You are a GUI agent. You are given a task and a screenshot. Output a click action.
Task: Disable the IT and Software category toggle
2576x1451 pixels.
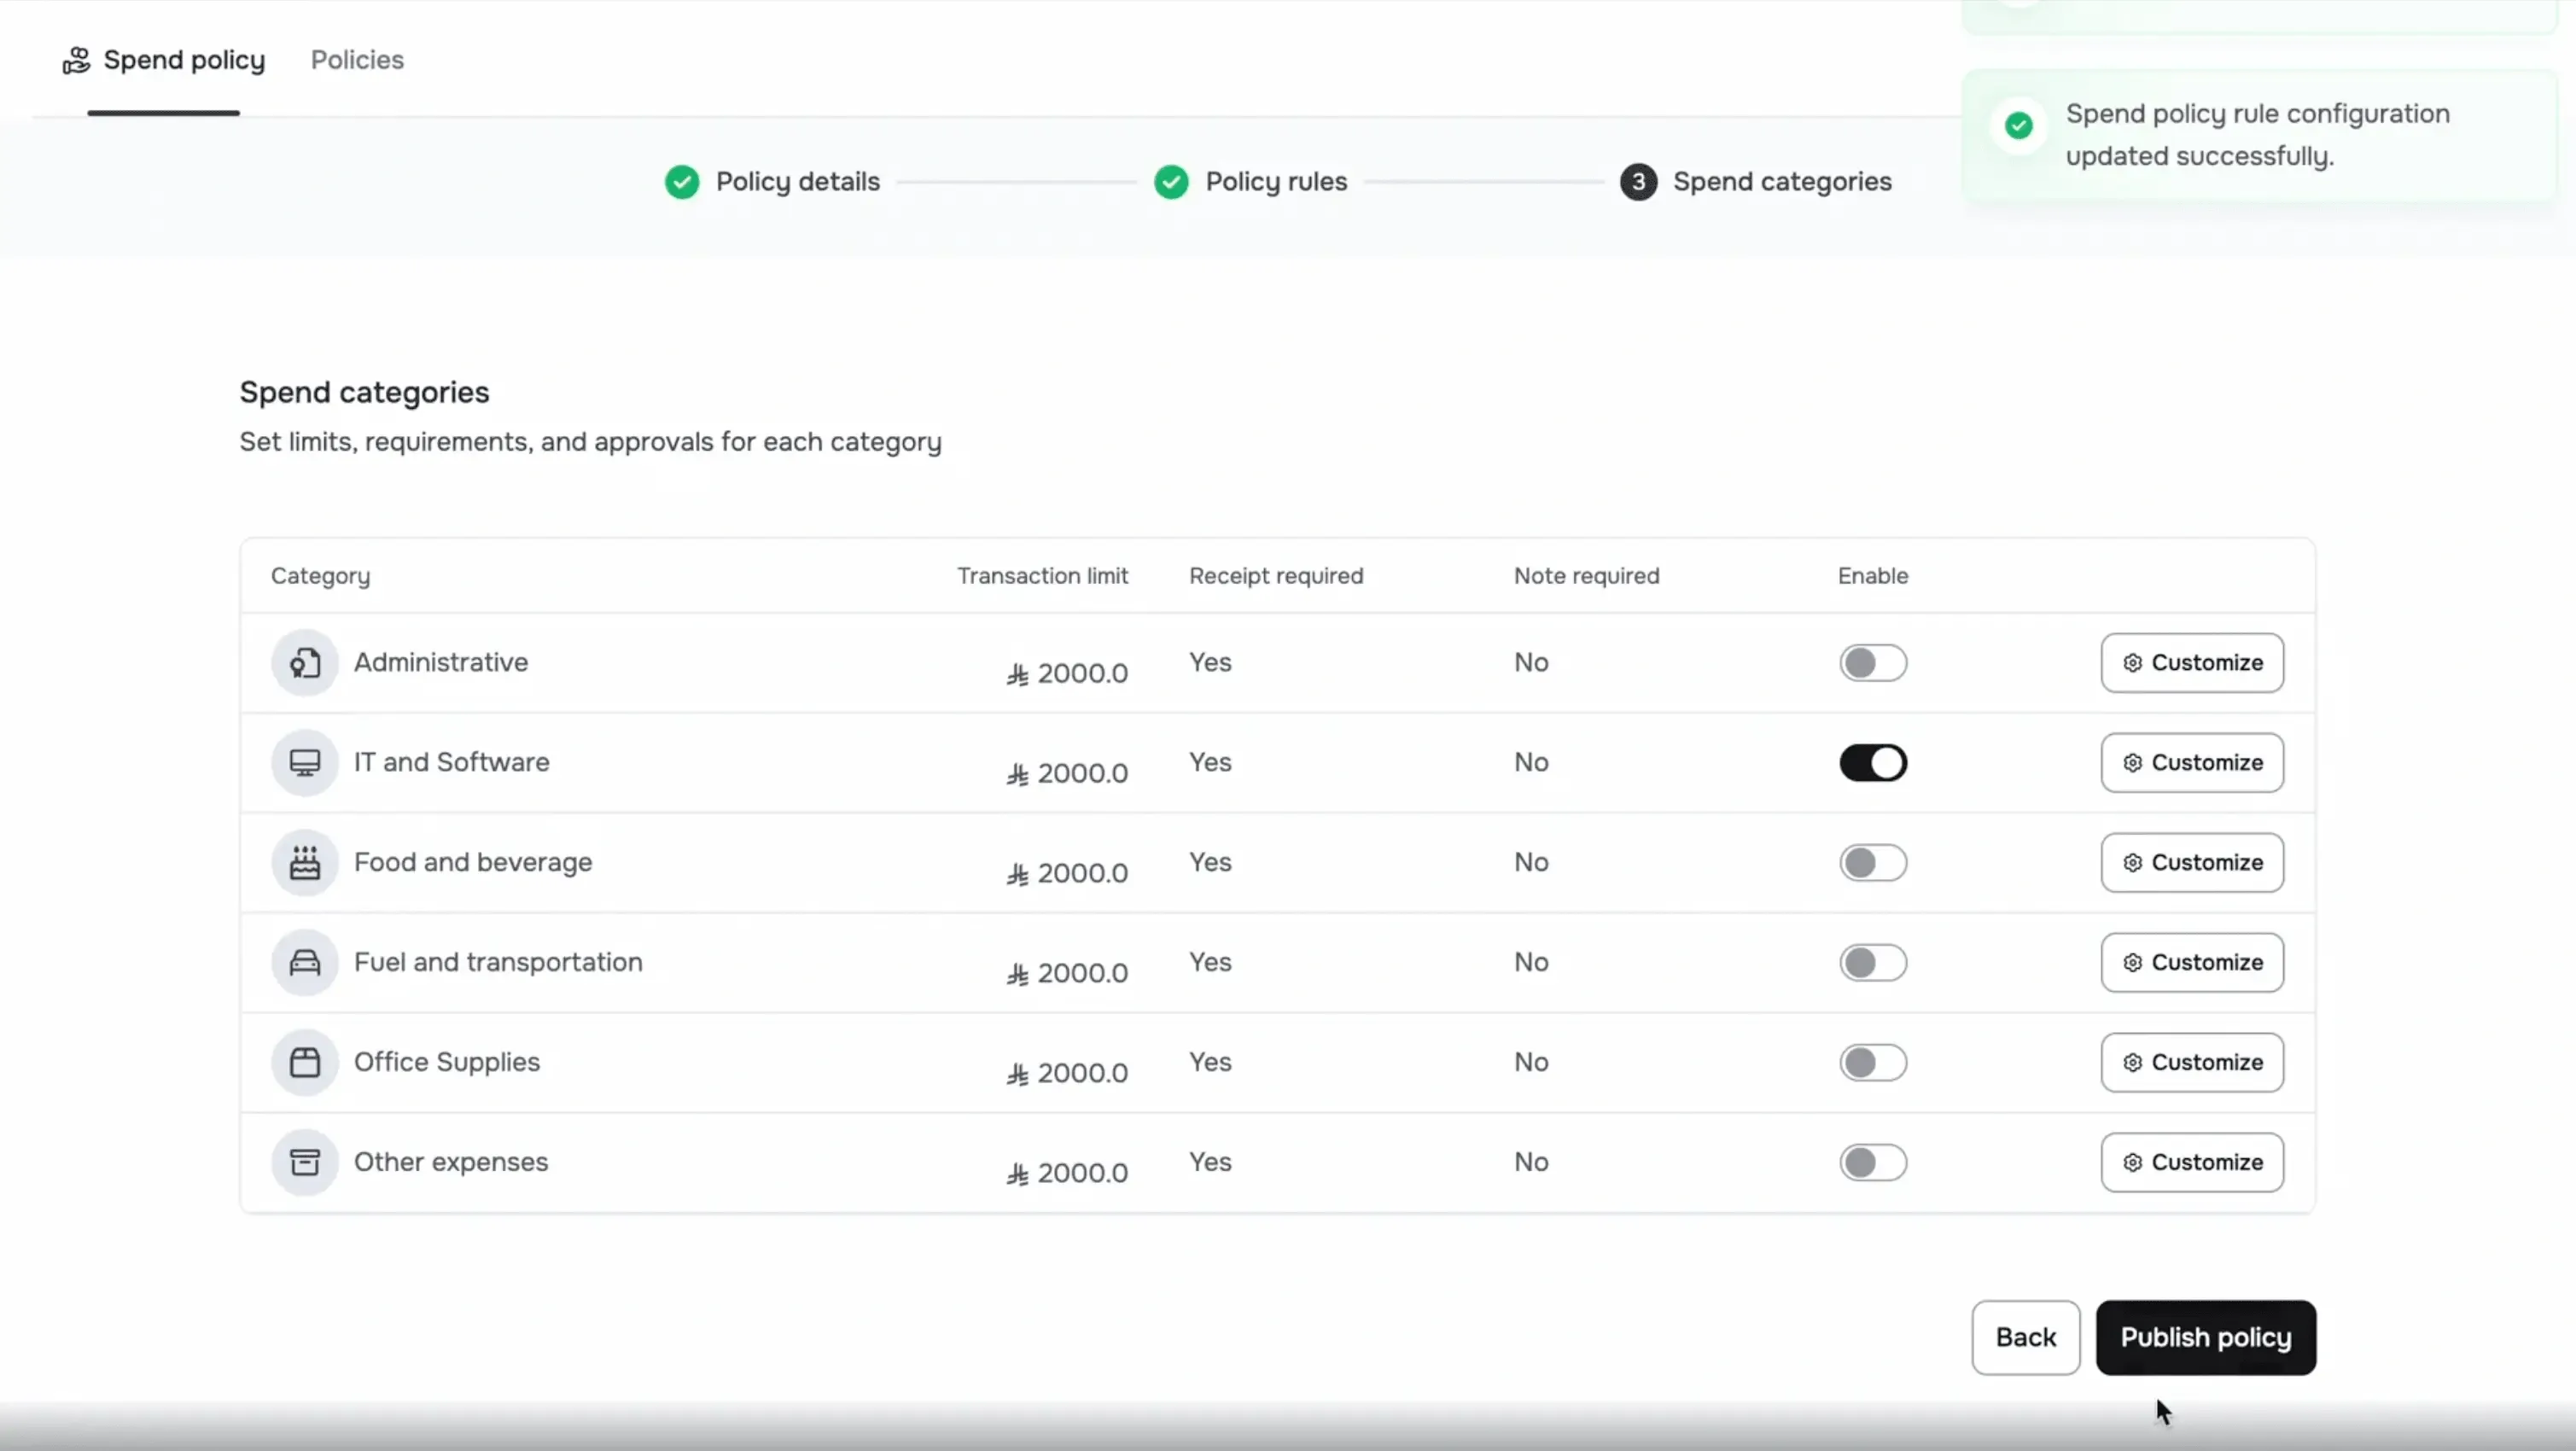[x=1872, y=762]
